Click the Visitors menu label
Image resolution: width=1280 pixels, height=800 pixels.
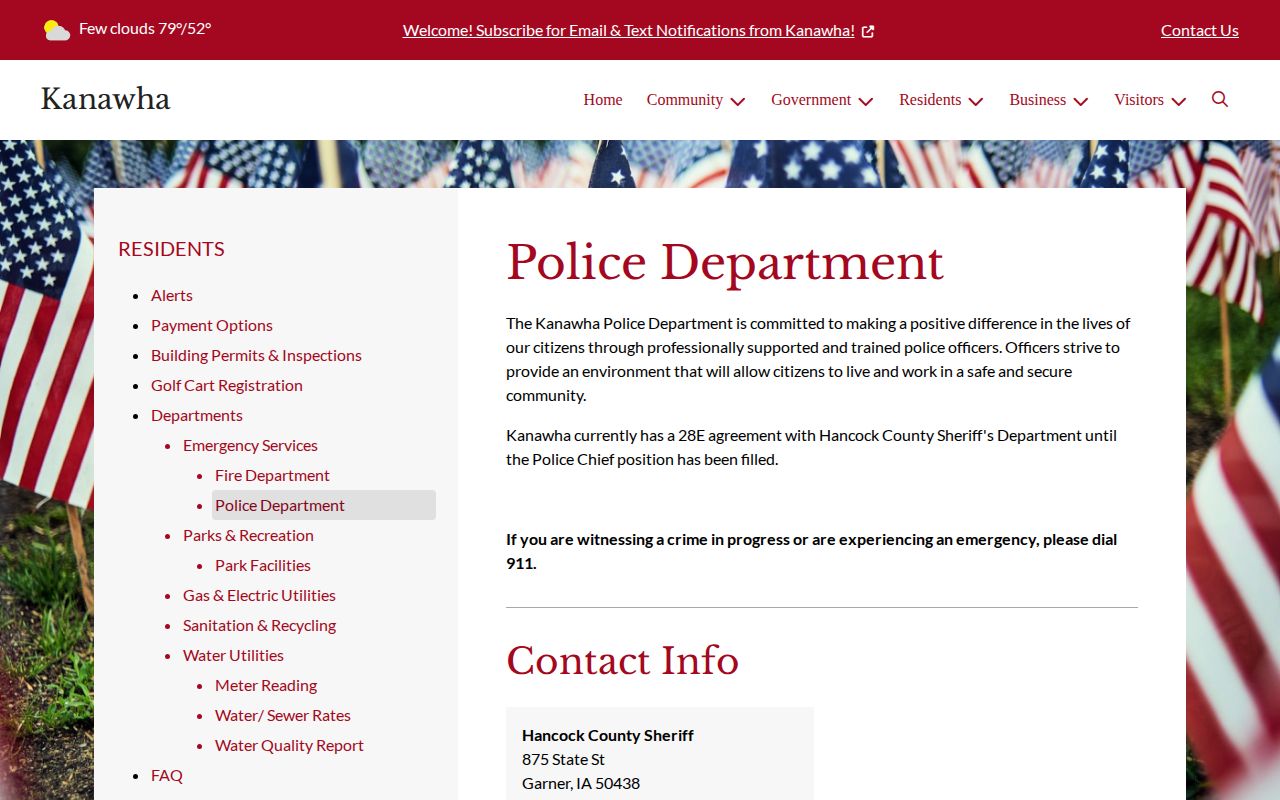point(1139,100)
